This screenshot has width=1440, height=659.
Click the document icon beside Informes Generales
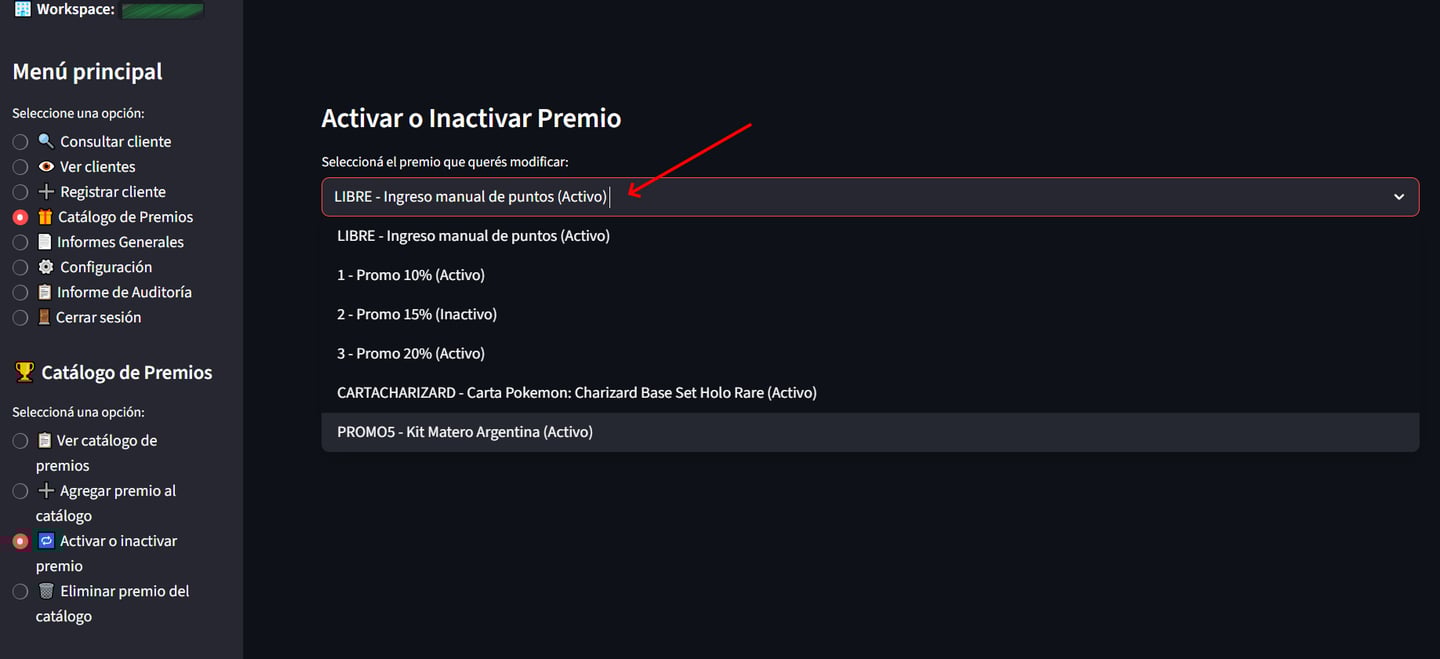[44, 242]
